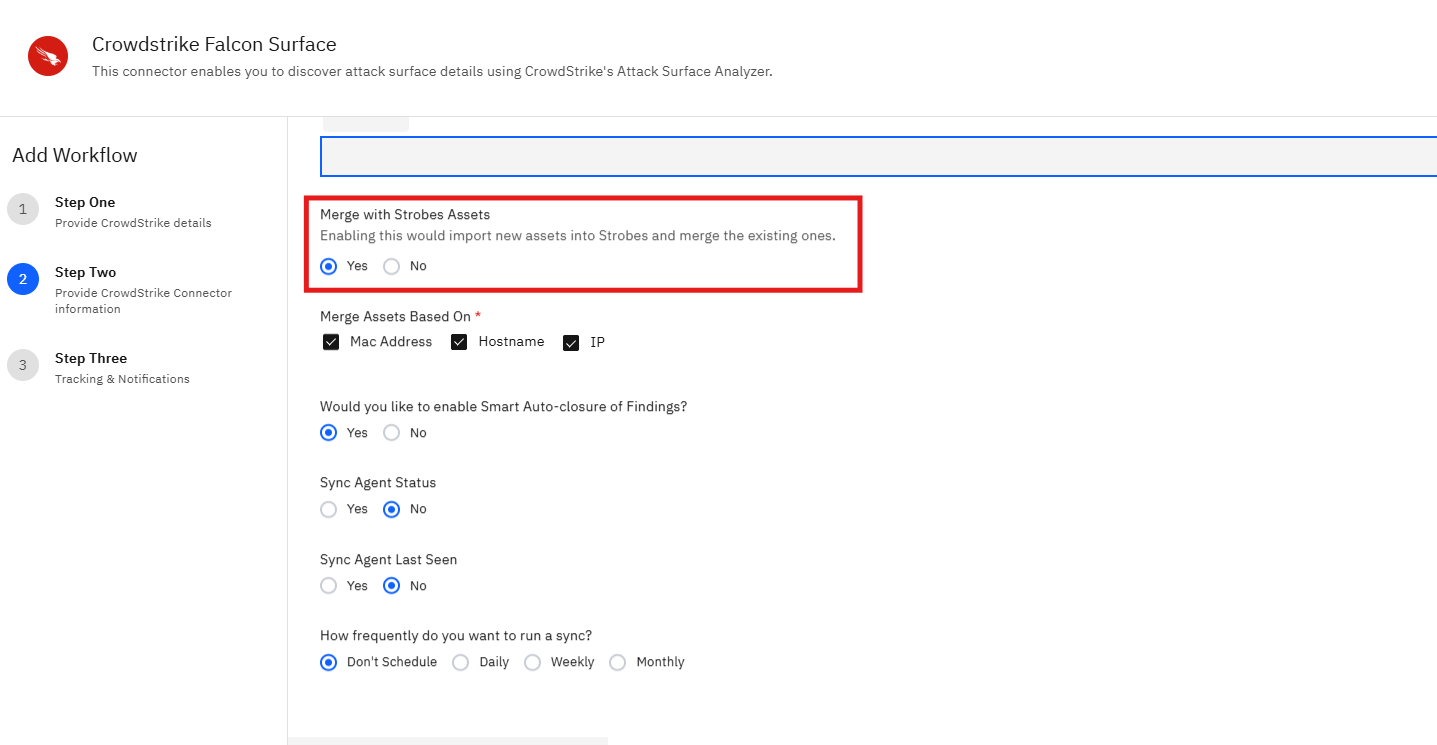1437x745 pixels.
Task: Uncheck the Hostname checkbox
Action: (x=460, y=342)
